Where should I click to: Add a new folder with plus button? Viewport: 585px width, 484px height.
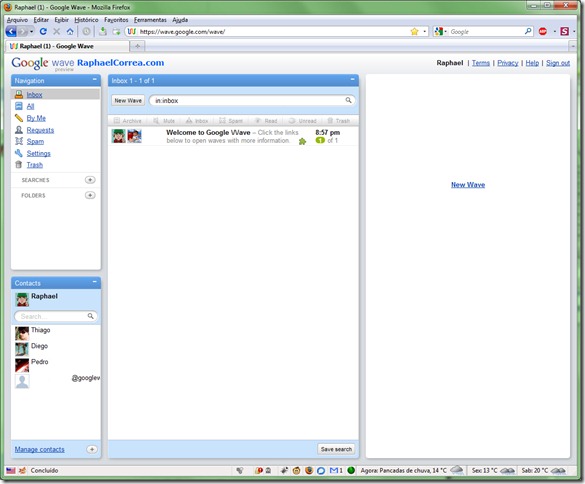click(x=90, y=195)
